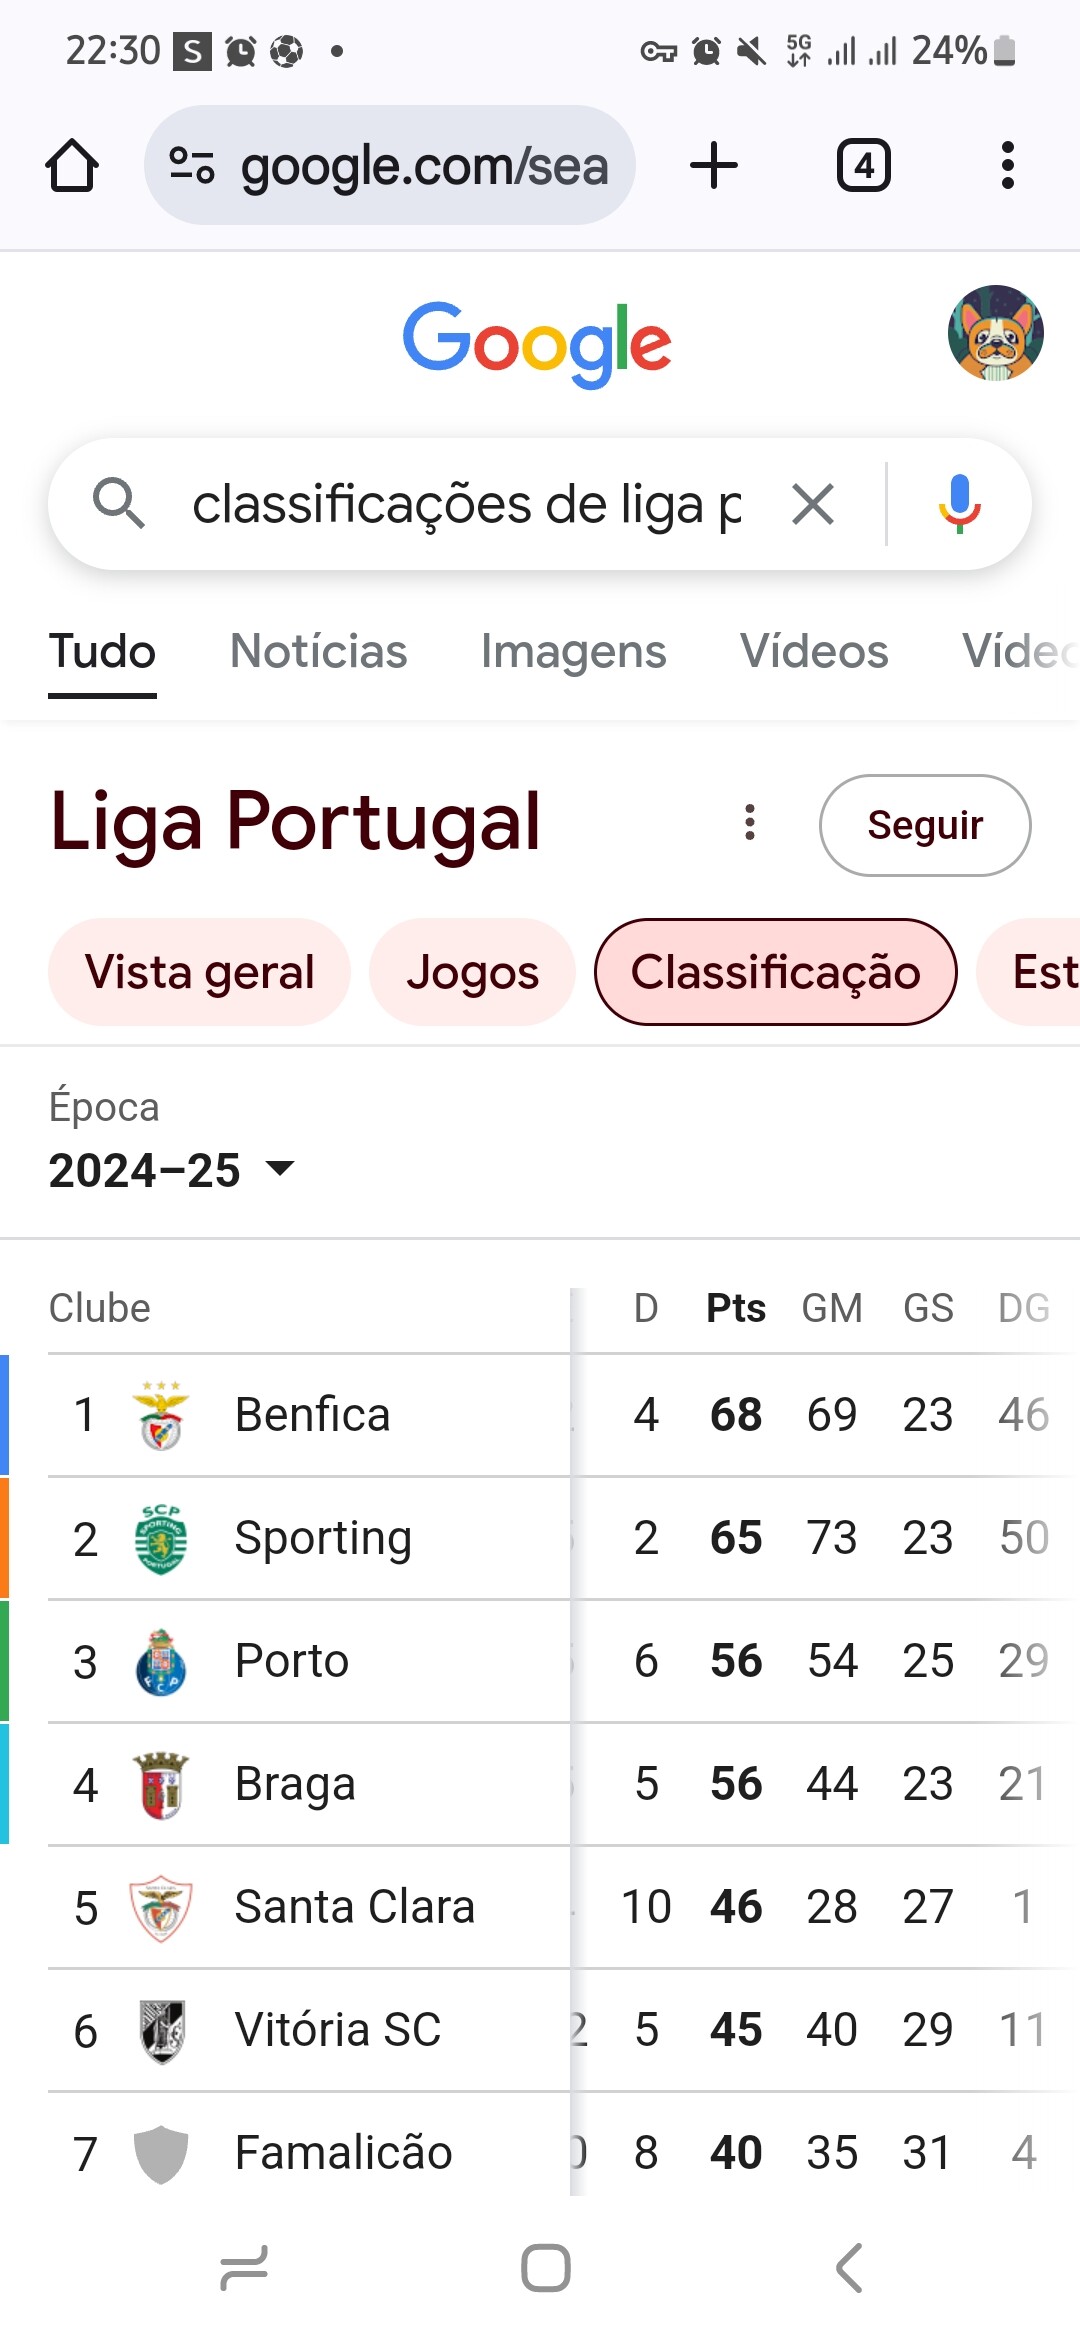Clear the search query with X
Image resolution: width=1080 pixels, height=2340 pixels.
point(813,504)
